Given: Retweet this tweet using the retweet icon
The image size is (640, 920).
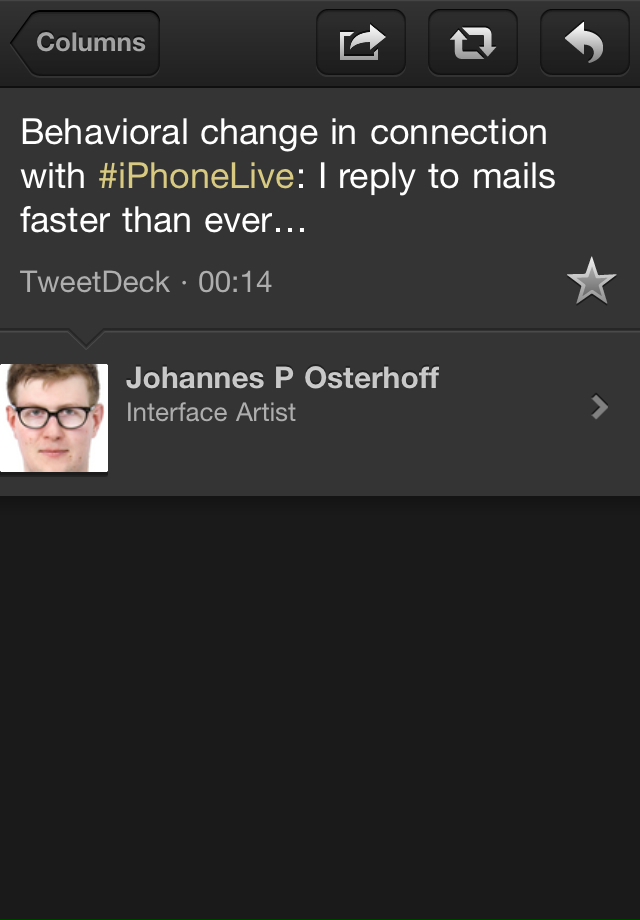Looking at the screenshot, I should [x=472, y=43].
